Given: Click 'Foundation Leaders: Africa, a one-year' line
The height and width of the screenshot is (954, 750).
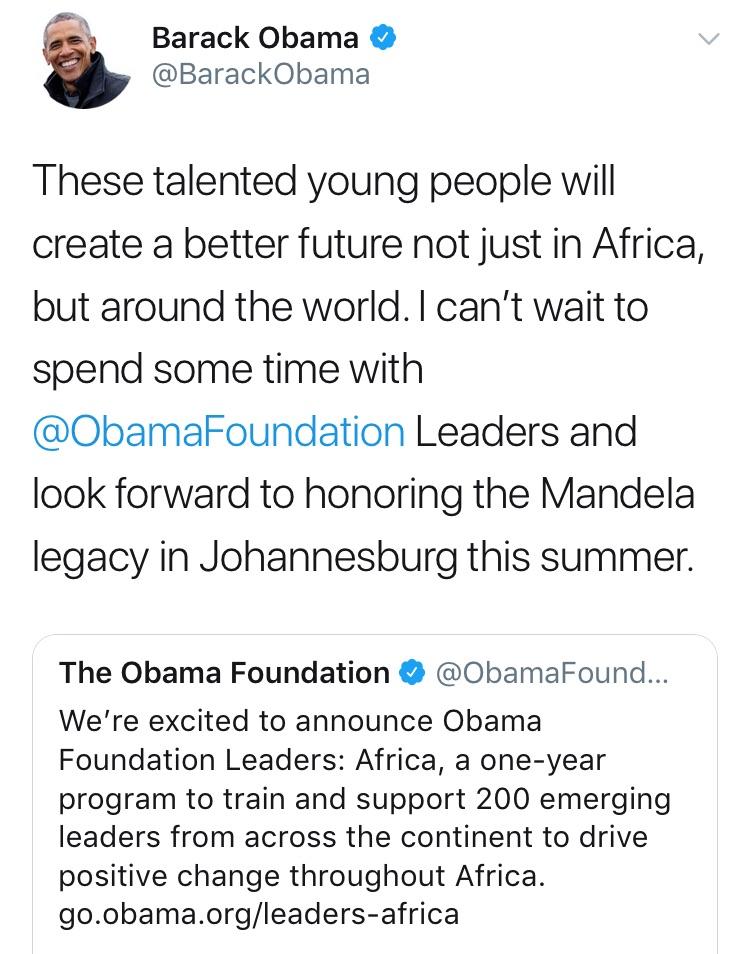Looking at the screenshot, I should (x=332, y=760).
